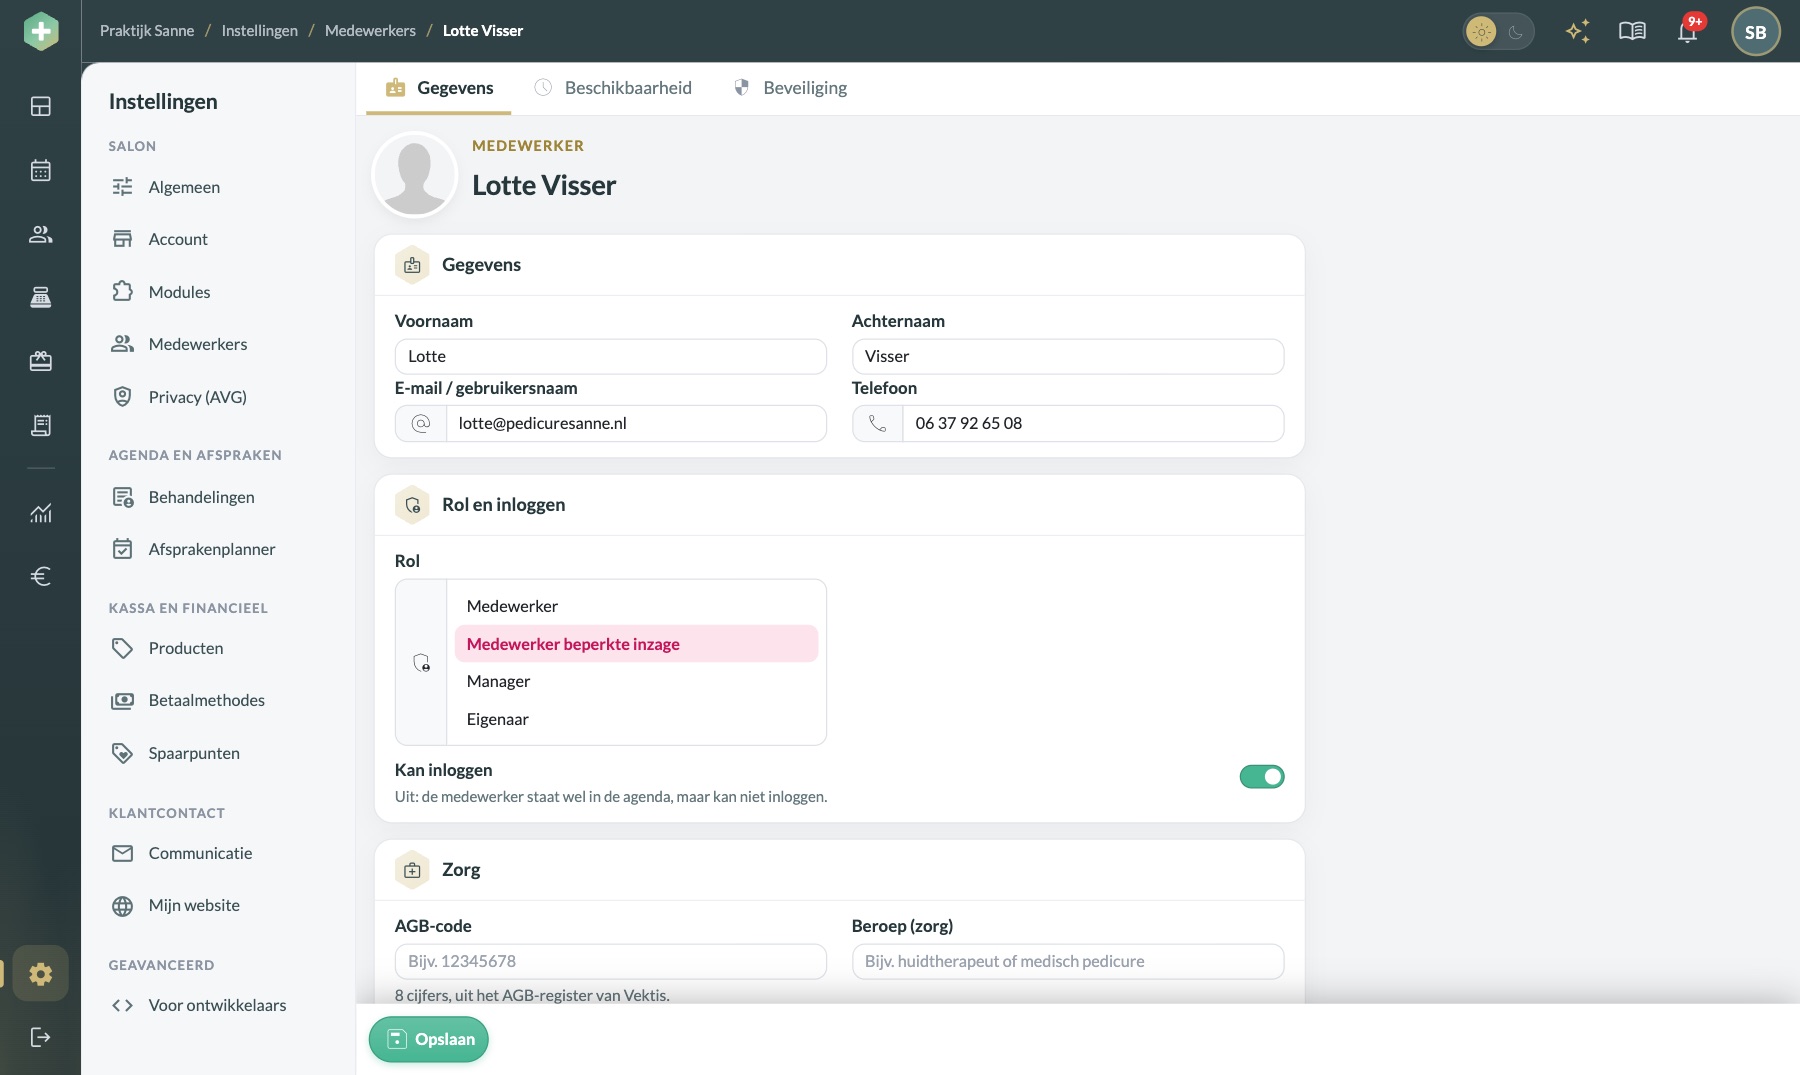This screenshot has height=1075, width=1800.
Task: Go to Praktijk Sanne breadcrumb
Action: [147, 31]
